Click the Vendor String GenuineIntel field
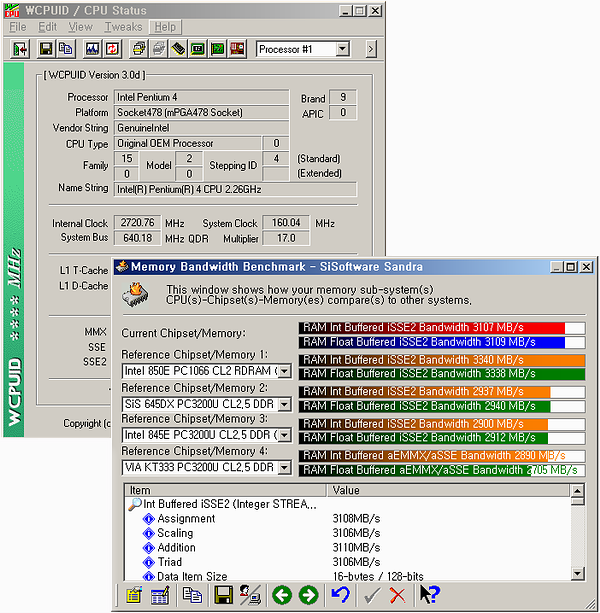This screenshot has height=613, width=600. click(201, 128)
